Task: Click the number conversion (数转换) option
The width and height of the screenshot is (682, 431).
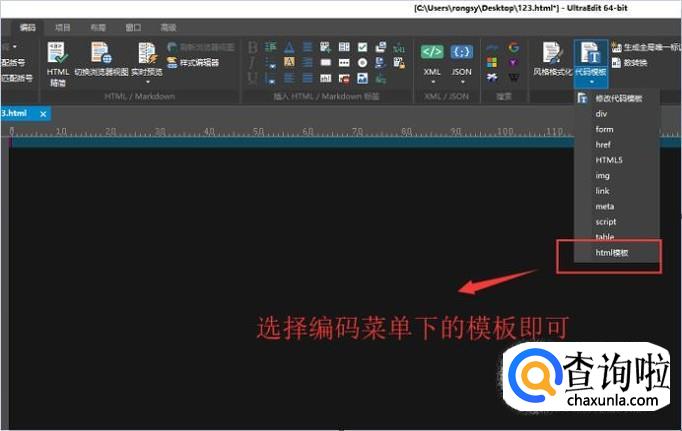Action: 629,63
